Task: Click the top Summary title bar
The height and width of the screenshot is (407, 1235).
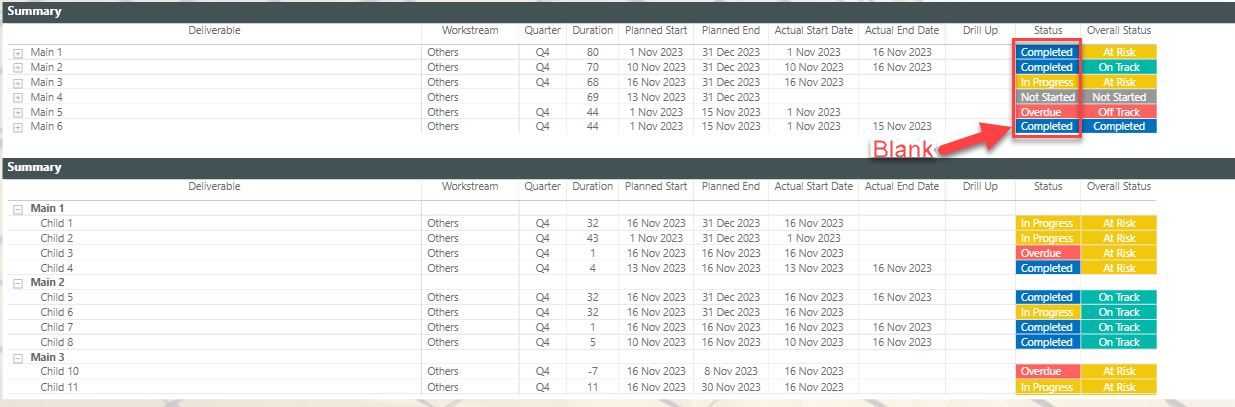Action: point(617,12)
